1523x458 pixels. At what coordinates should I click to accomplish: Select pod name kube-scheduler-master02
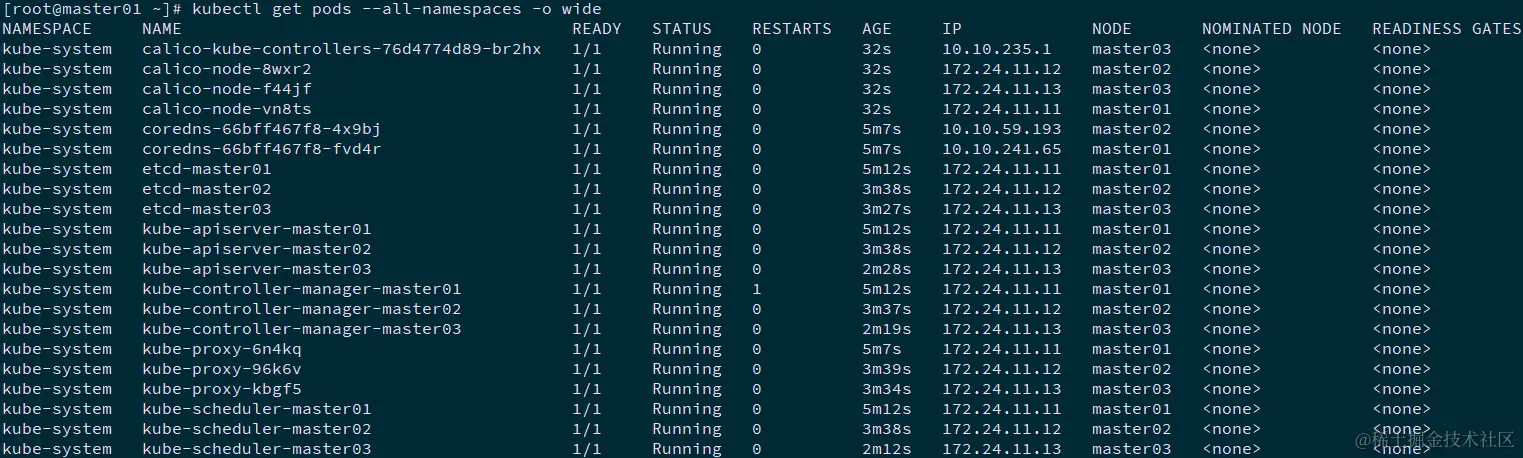257,429
